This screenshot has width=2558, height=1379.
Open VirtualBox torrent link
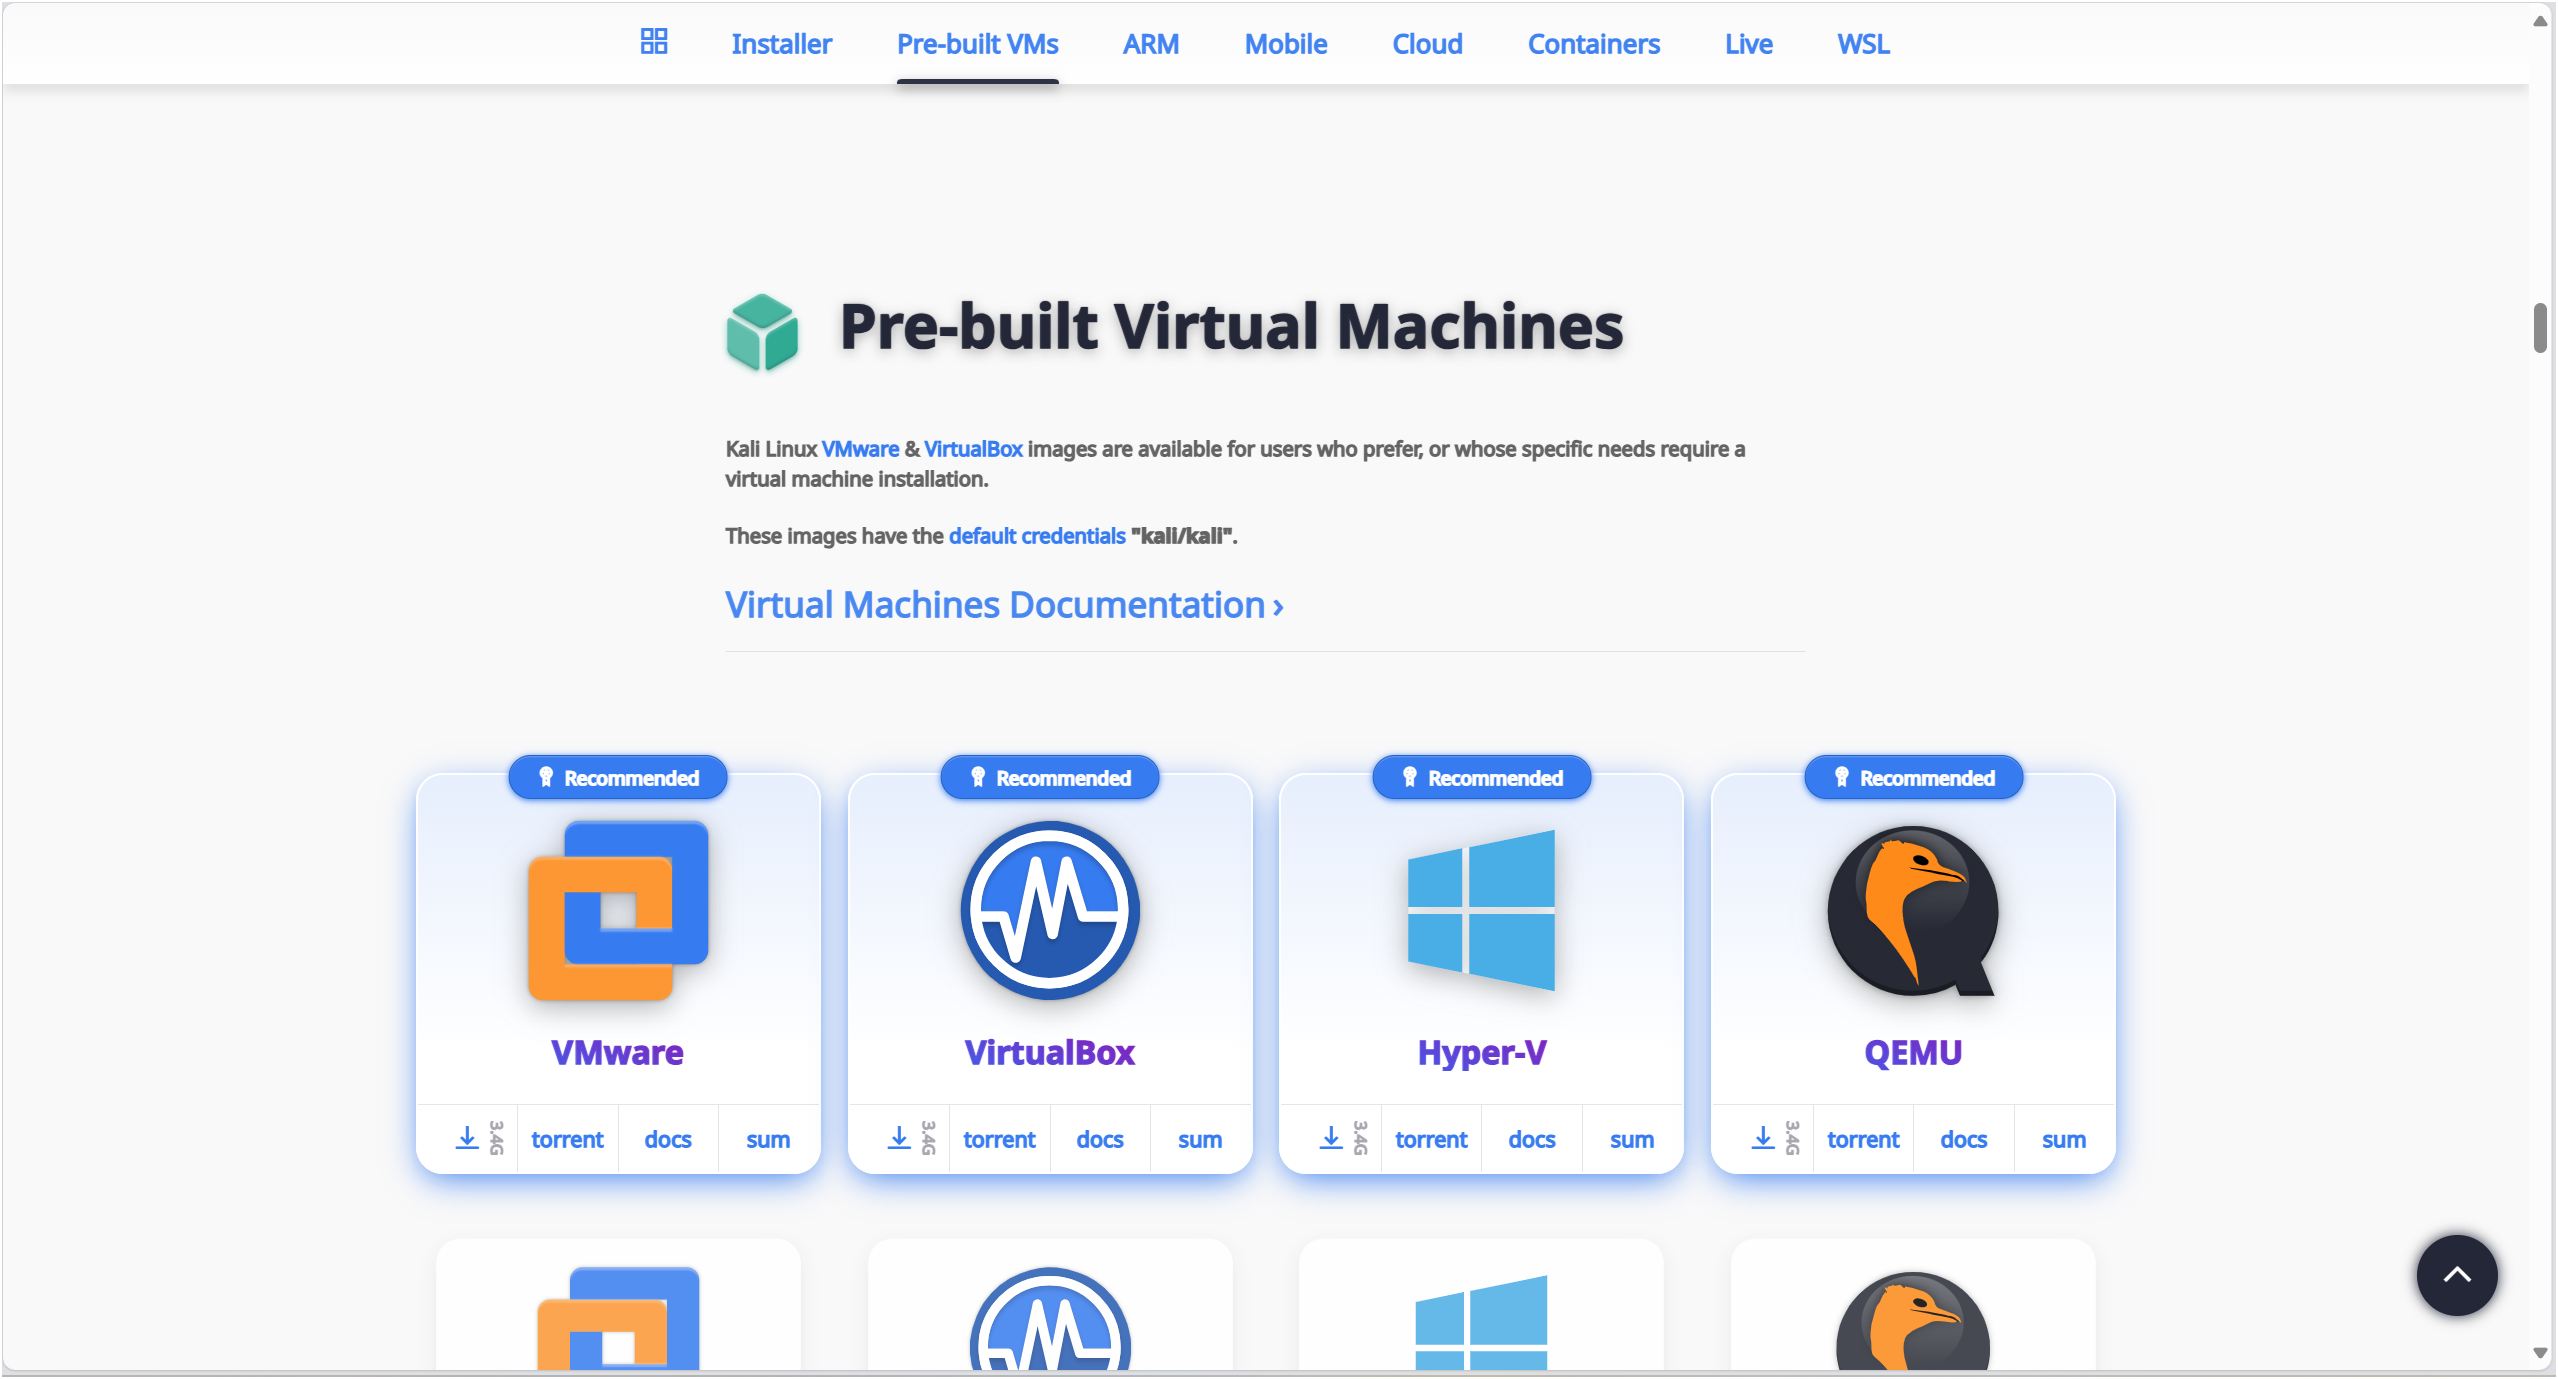pyautogui.click(x=999, y=1139)
